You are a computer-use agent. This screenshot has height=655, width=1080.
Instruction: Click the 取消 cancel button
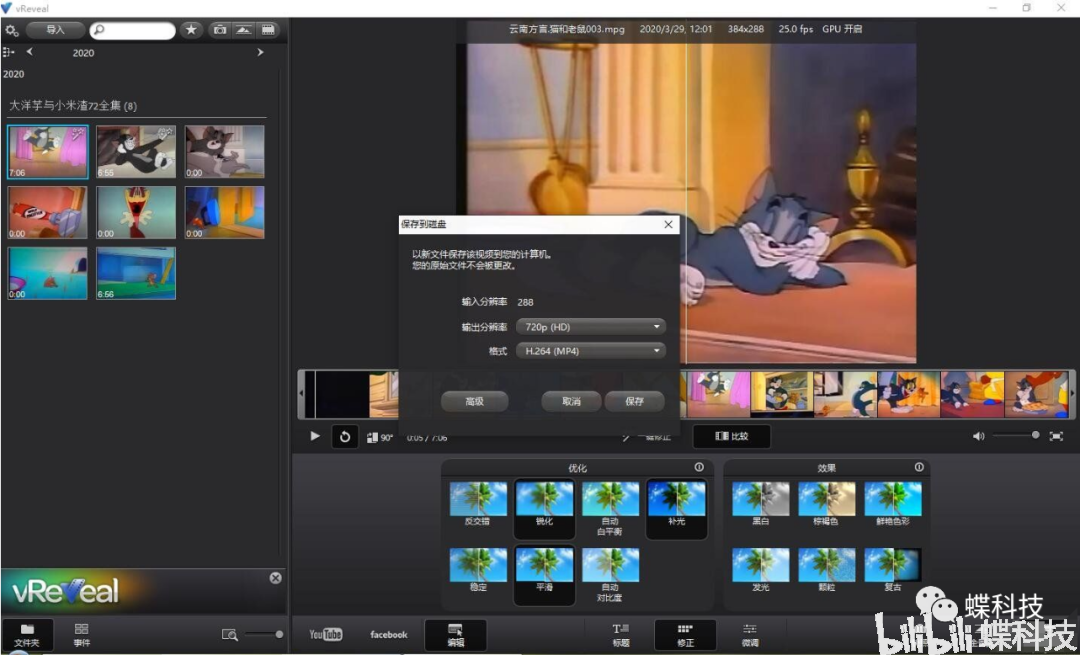coord(571,402)
